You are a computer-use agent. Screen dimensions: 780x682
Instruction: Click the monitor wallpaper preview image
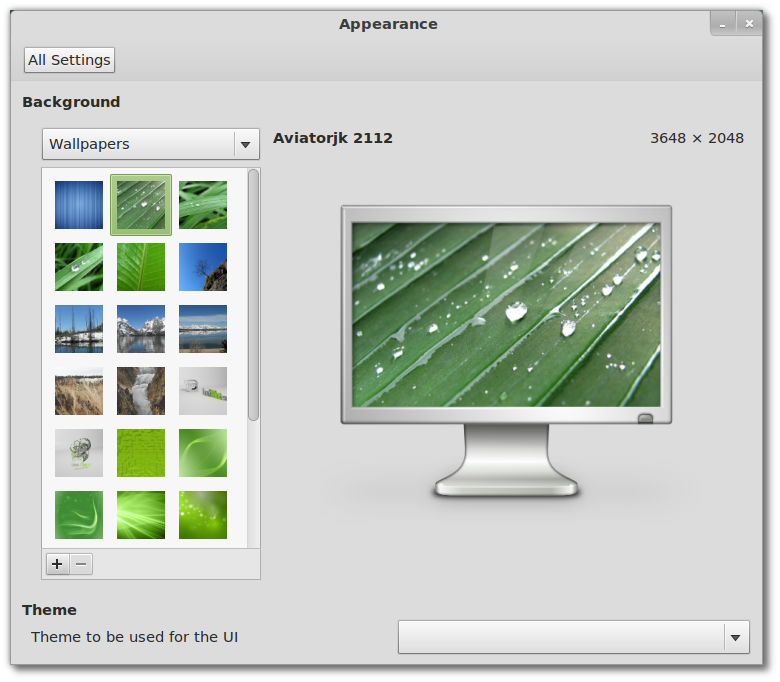[506, 314]
